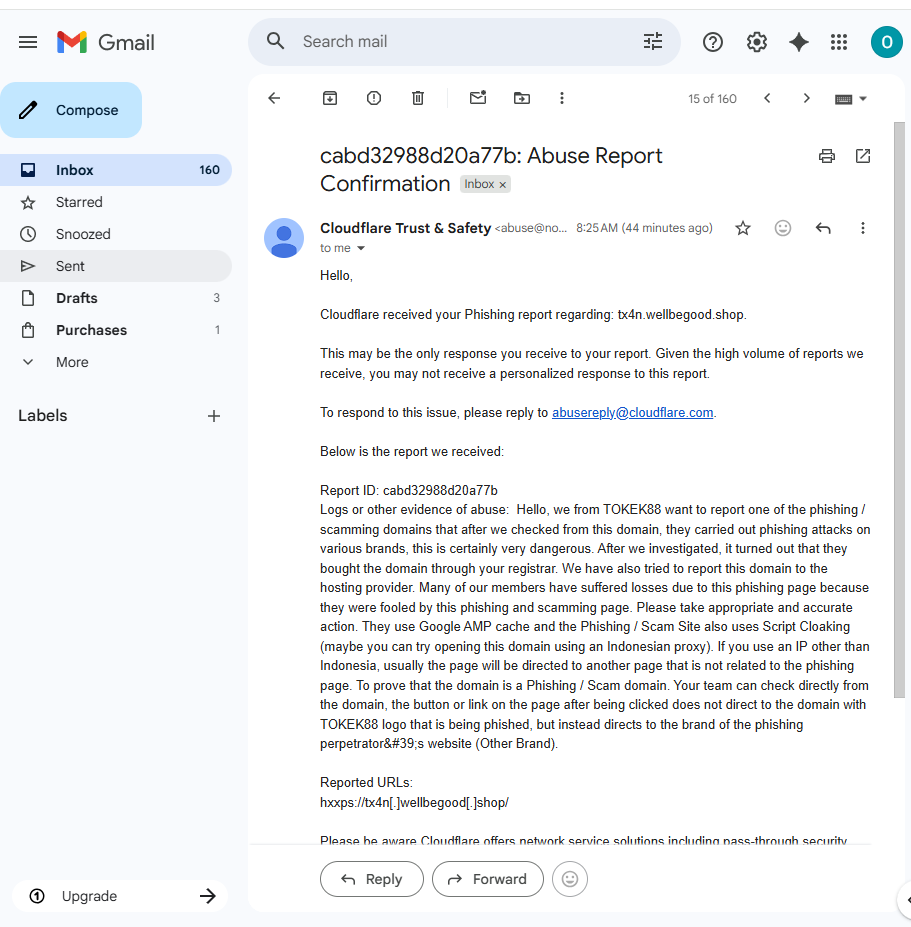This screenshot has height=927, width=911.
Task: Focus the Search mail field
Action: pyautogui.click(x=464, y=41)
